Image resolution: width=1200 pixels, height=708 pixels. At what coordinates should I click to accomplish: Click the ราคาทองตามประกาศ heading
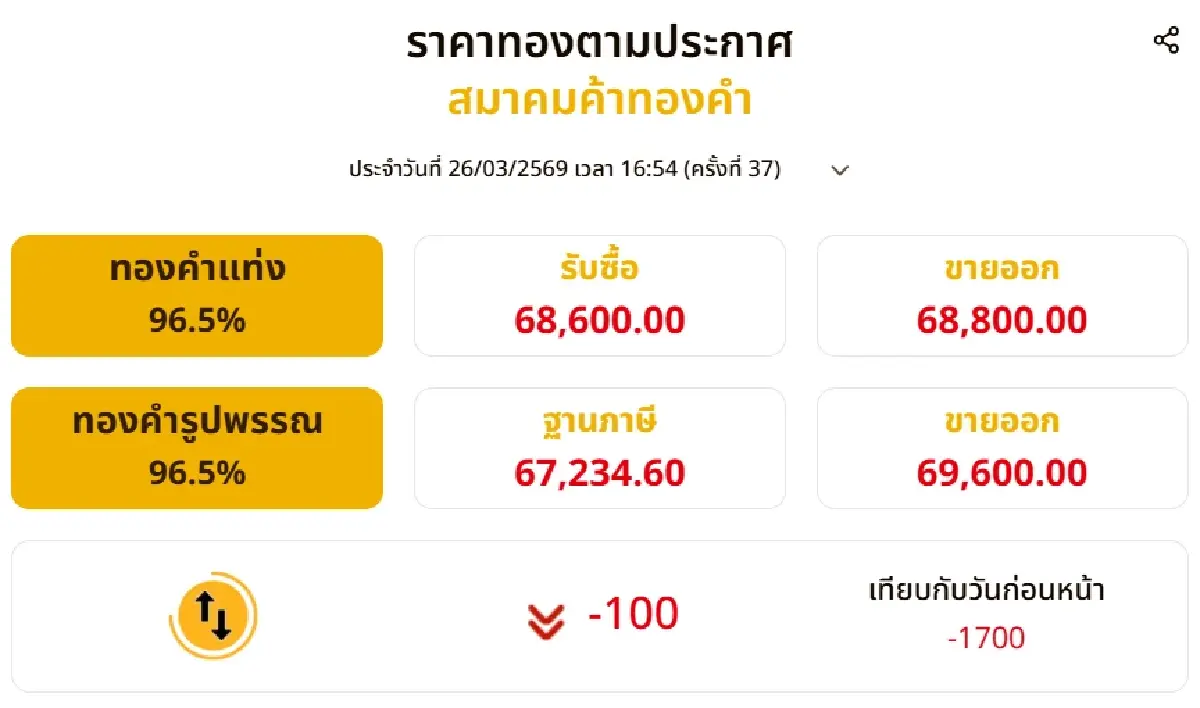click(x=600, y=42)
